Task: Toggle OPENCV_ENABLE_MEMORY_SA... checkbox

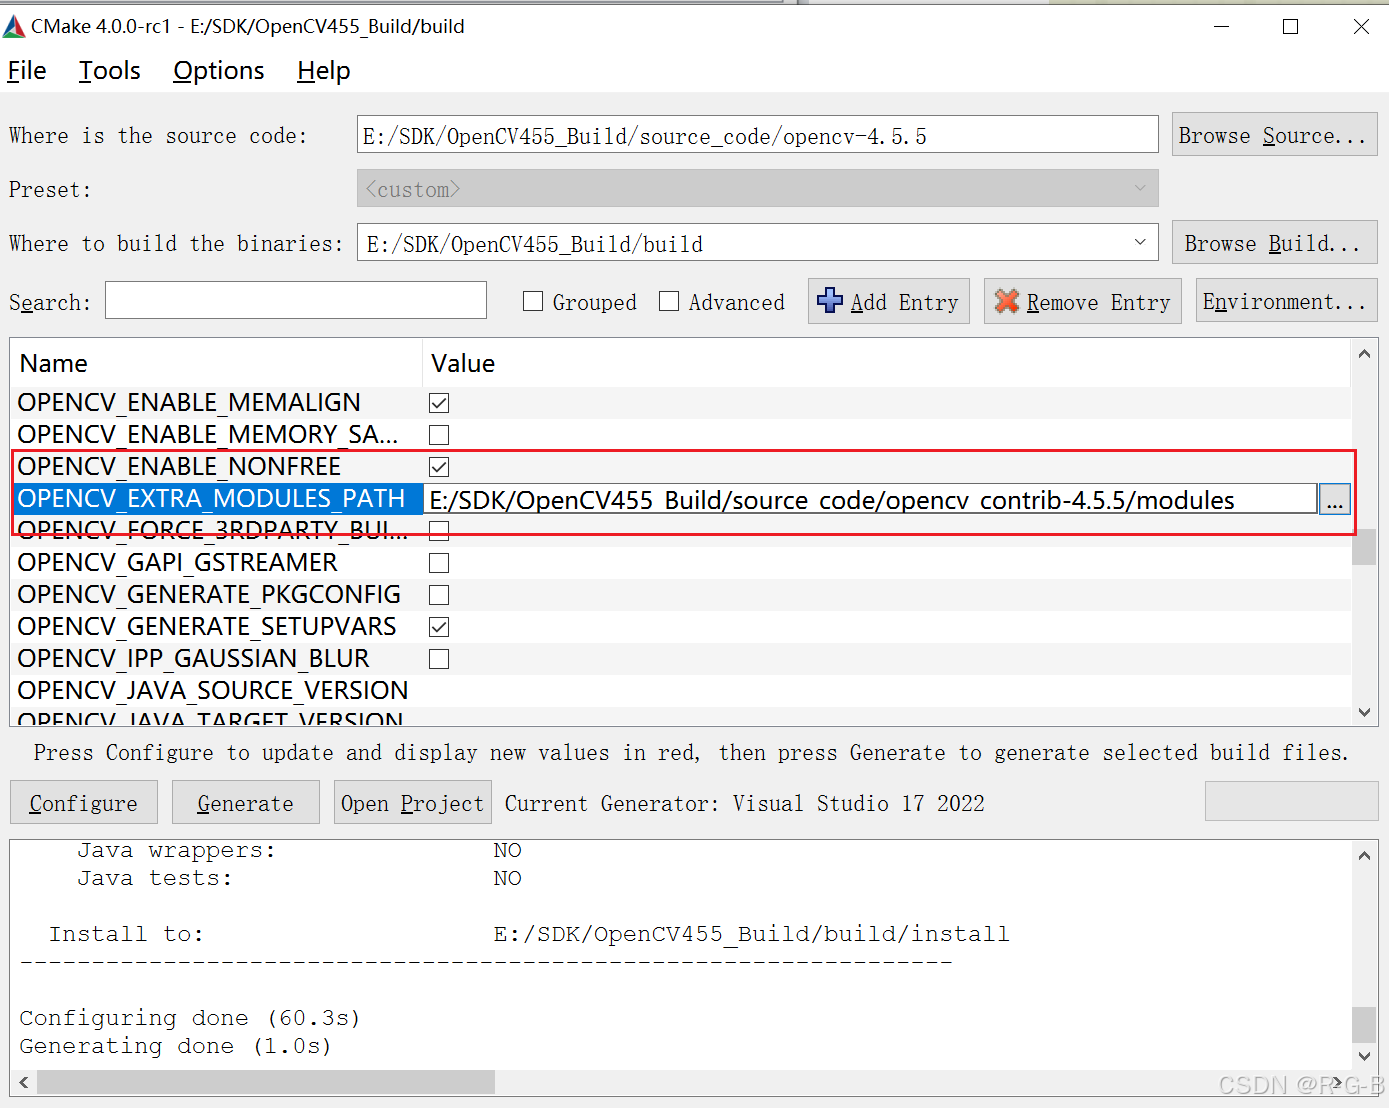Action: (439, 435)
